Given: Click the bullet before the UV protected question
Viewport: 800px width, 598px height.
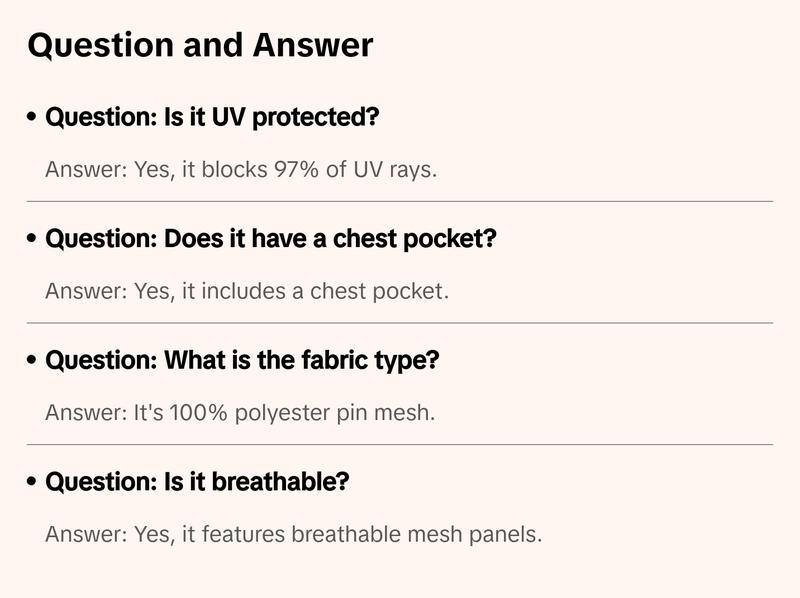Looking at the screenshot, I should point(33,118).
